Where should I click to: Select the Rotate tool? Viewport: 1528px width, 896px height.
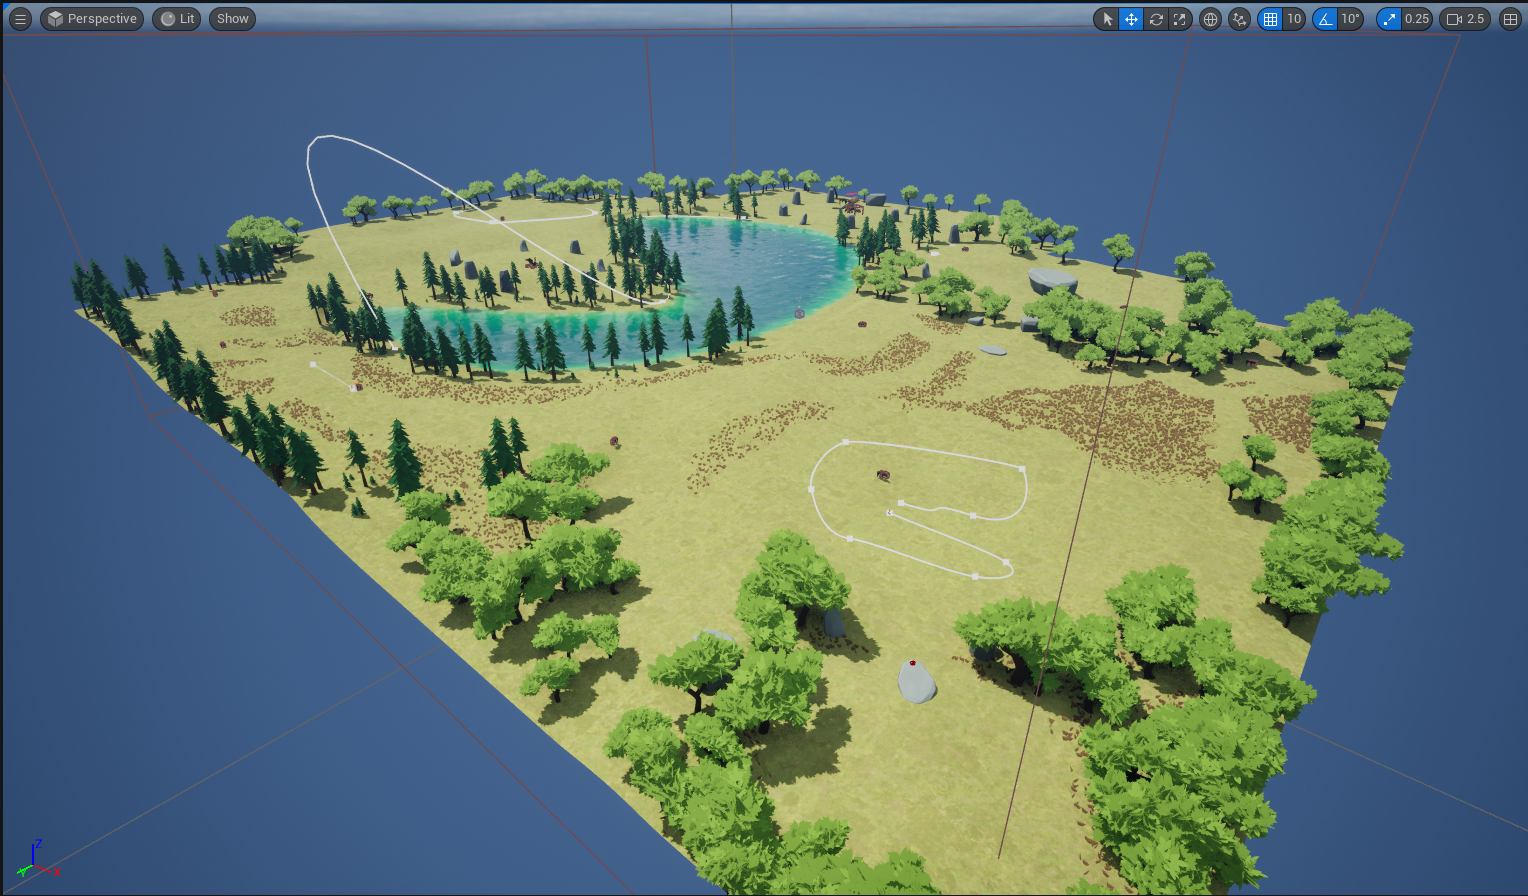pos(1156,19)
